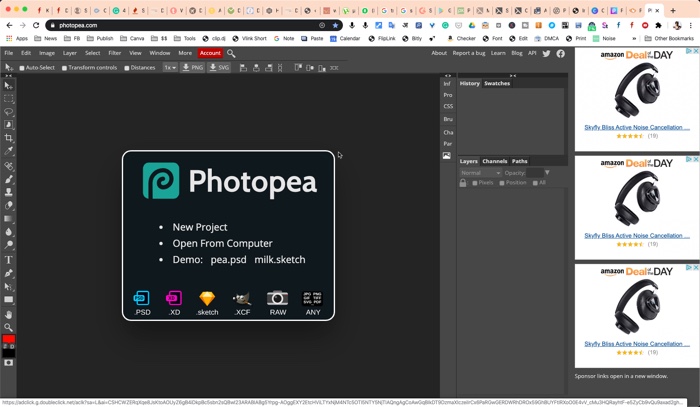The height and width of the screenshot is (407, 700).
Task: Select the Path Select tool
Action: pyautogui.click(x=8, y=287)
